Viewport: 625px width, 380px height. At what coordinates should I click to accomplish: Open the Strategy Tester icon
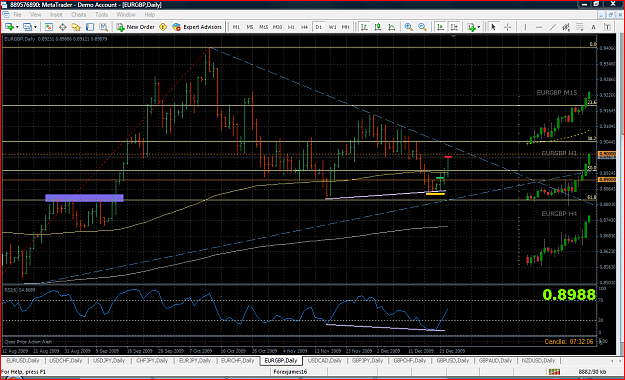104,27
